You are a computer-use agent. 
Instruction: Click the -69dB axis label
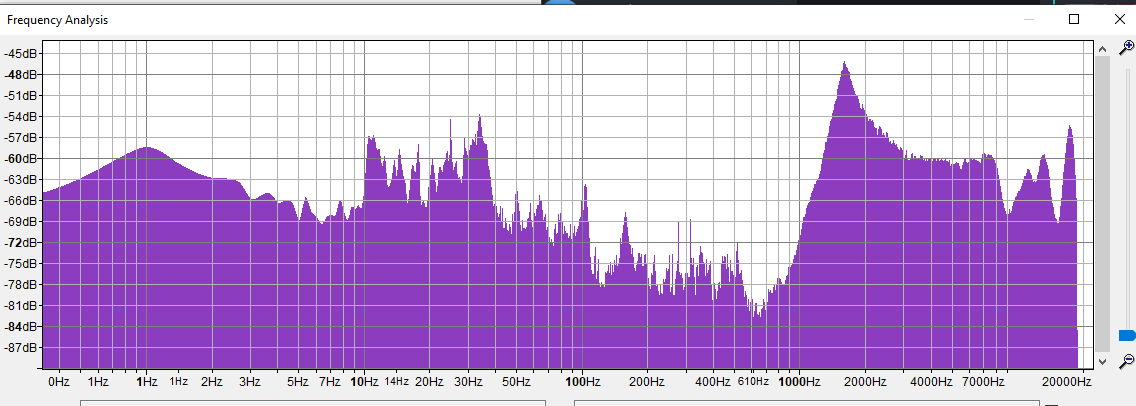click(x=22, y=222)
